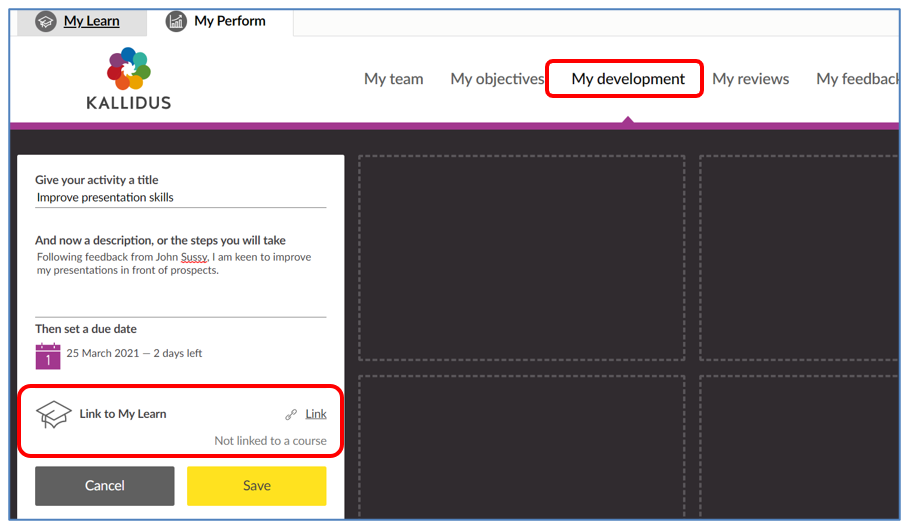Click the Not linked to a course text
The image size is (907, 527).
(x=270, y=441)
